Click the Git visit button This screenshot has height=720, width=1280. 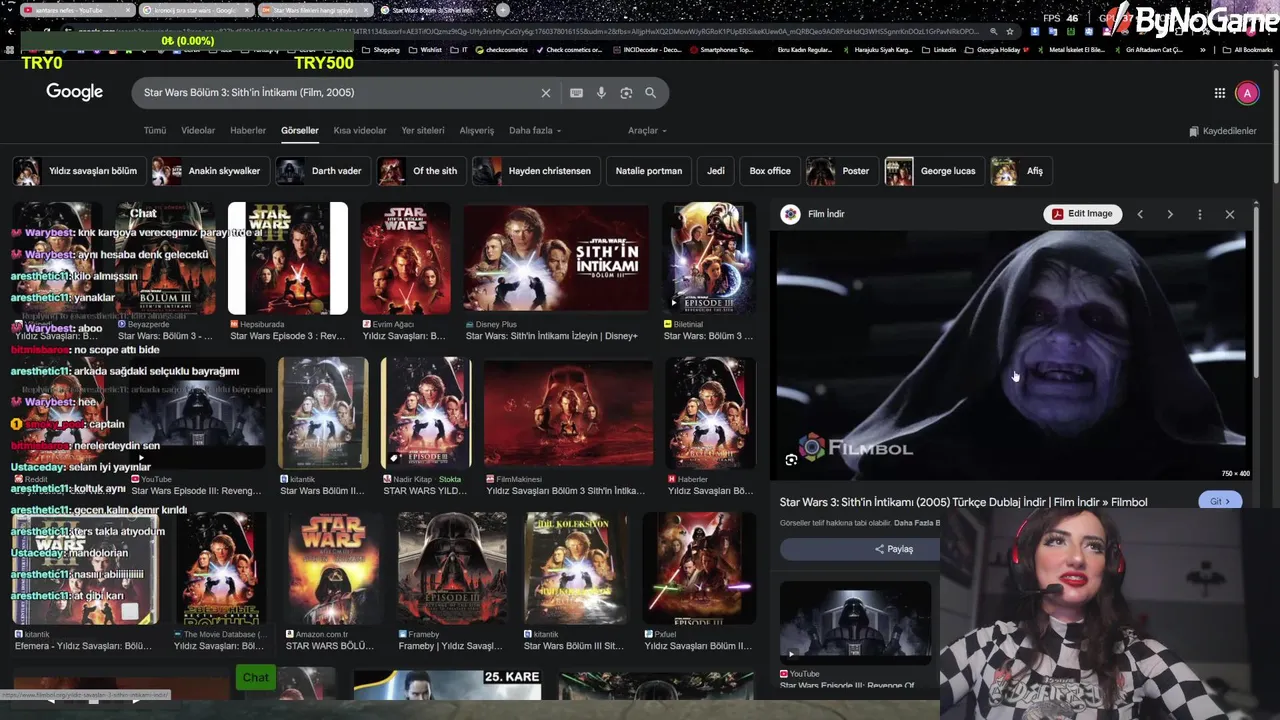[1220, 501]
